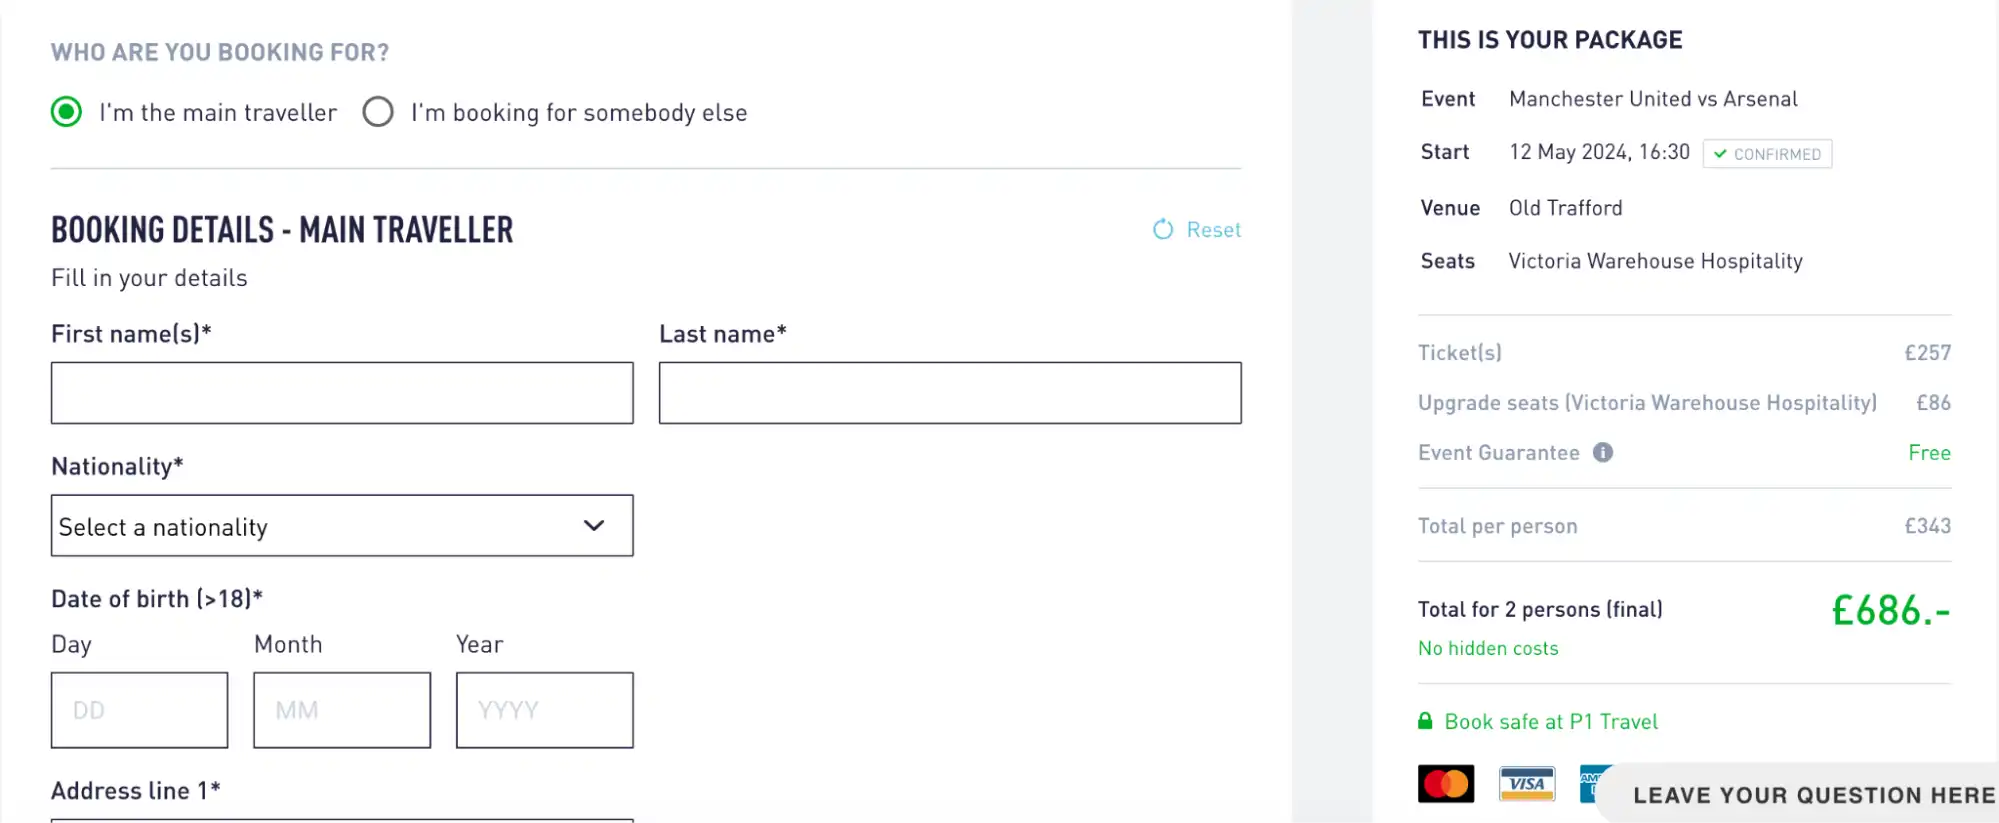Click the Reset link
The width and height of the screenshot is (1999, 823).
1213,229
